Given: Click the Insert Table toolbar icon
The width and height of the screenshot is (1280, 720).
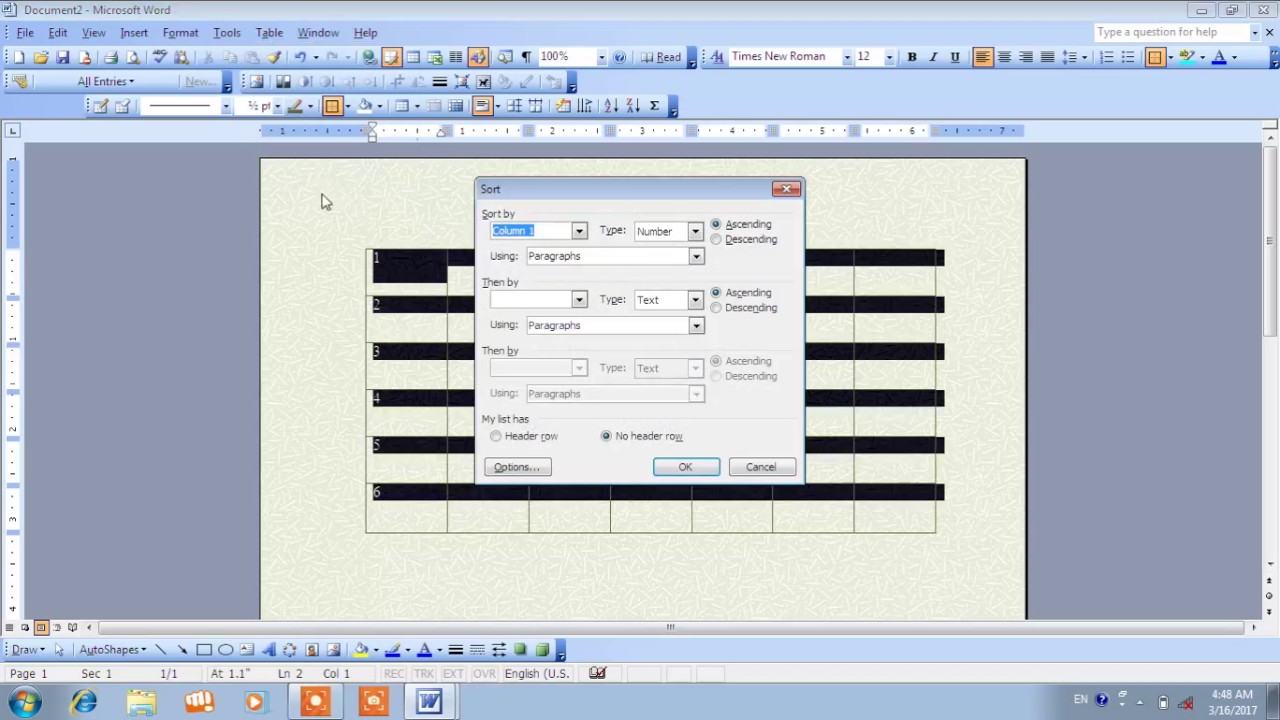Looking at the screenshot, I should click(x=412, y=57).
